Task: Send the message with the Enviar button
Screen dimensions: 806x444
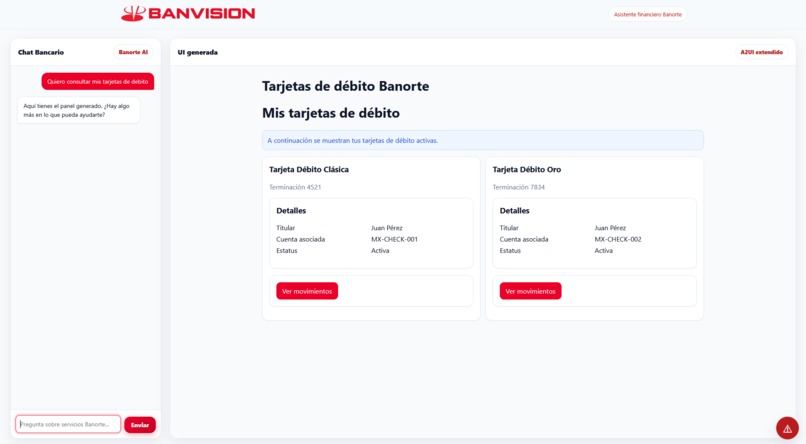Action: (140, 424)
